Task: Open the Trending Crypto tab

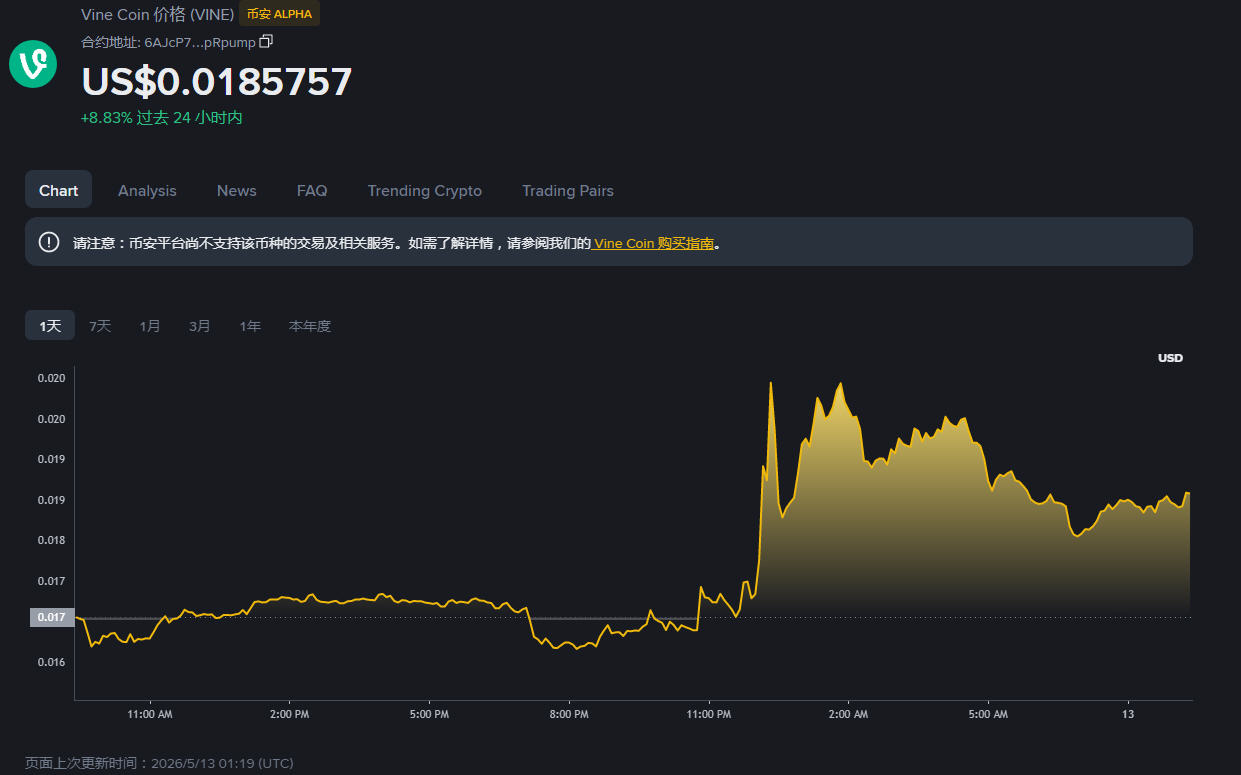Action: [x=424, y=190]
